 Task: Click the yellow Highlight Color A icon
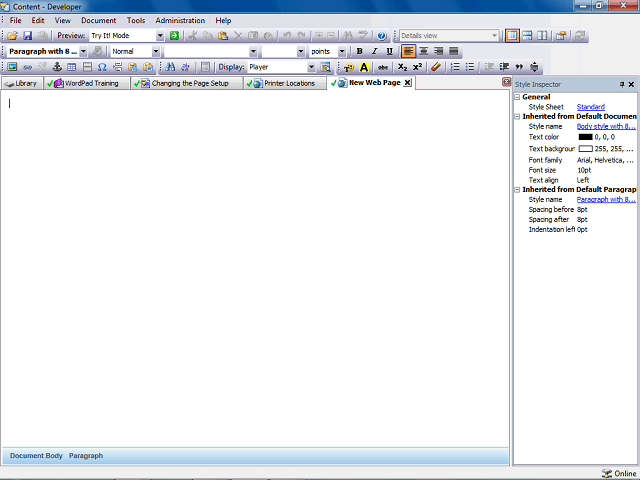[364, 67]
